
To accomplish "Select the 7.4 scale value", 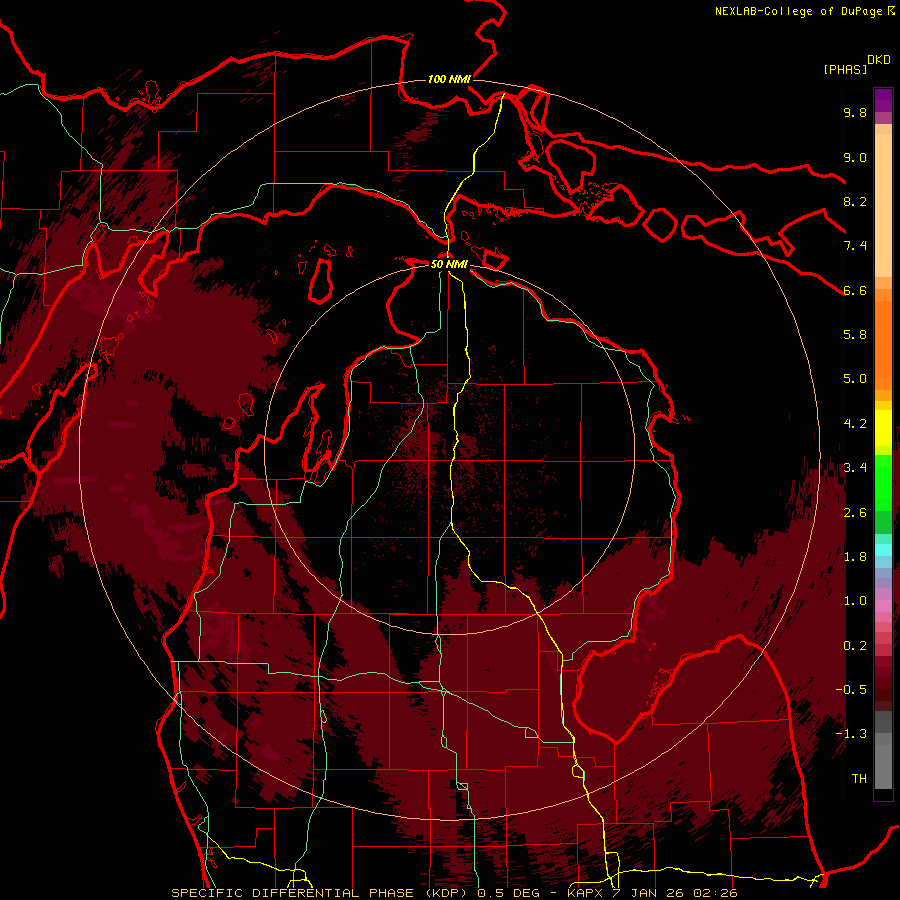I will (x=855, y=246).
